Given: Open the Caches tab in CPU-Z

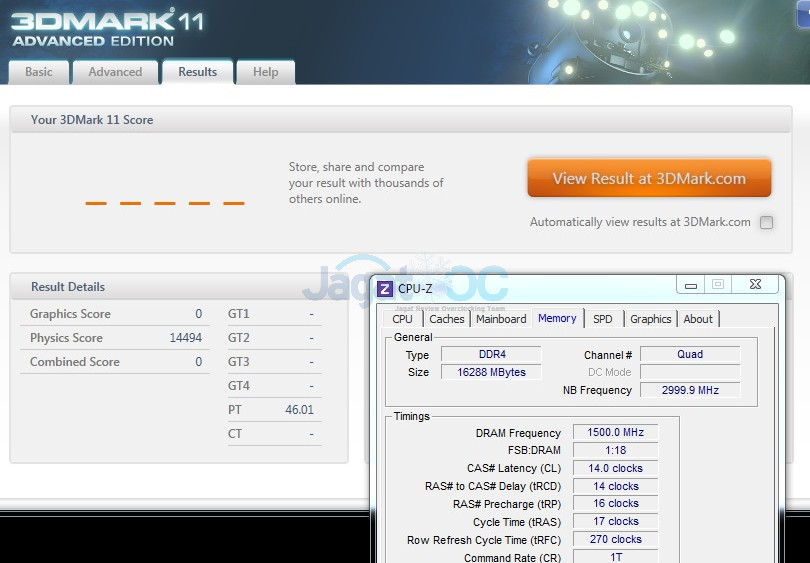Looking at the screenshot, I should point(447,319).
